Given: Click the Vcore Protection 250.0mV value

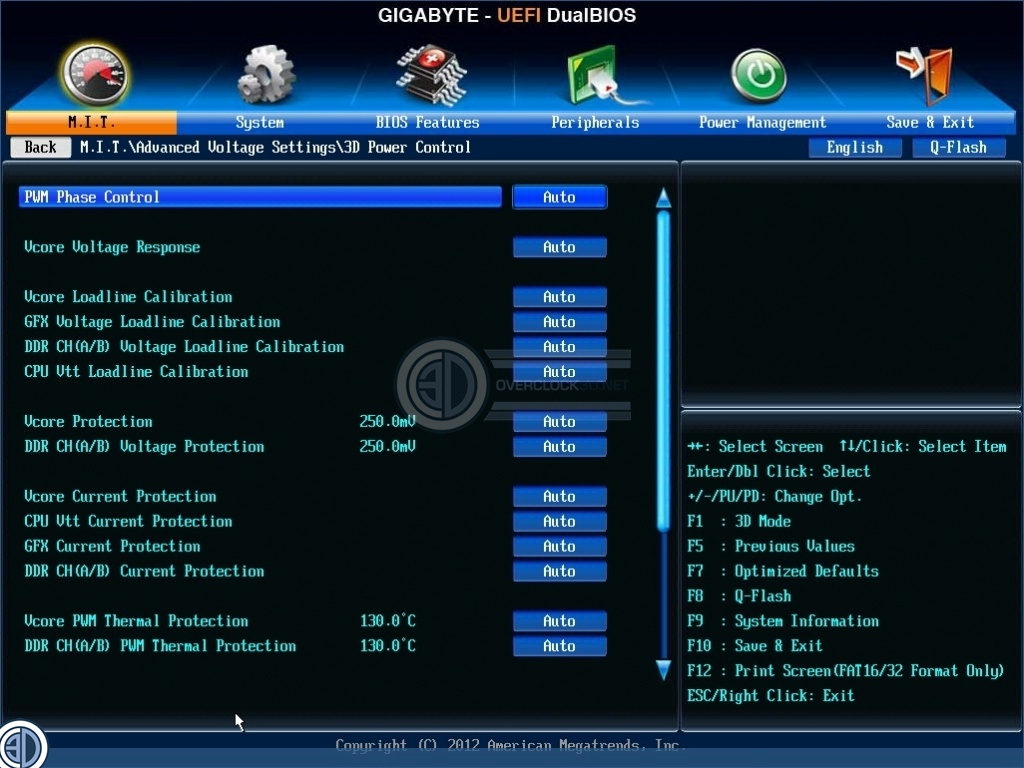Looking at the screenshot, I should tap(387, 421).
